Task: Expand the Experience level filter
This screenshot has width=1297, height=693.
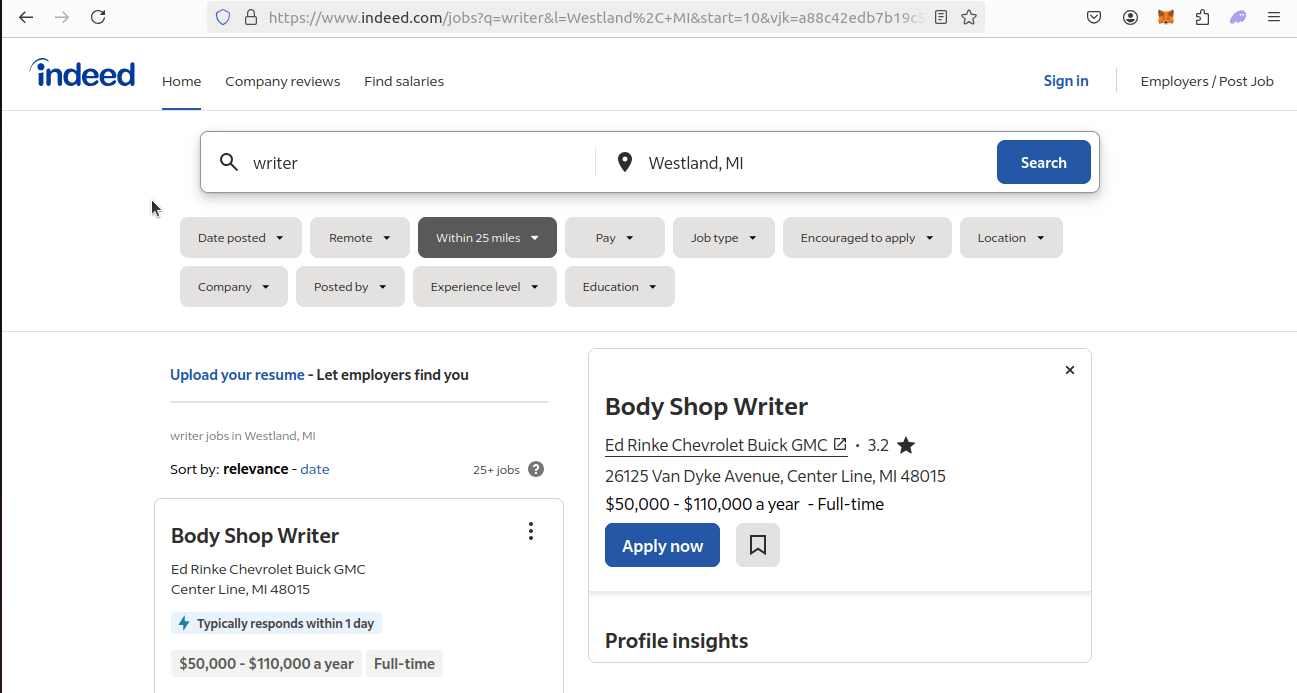Action: click(x=485, y=287)
